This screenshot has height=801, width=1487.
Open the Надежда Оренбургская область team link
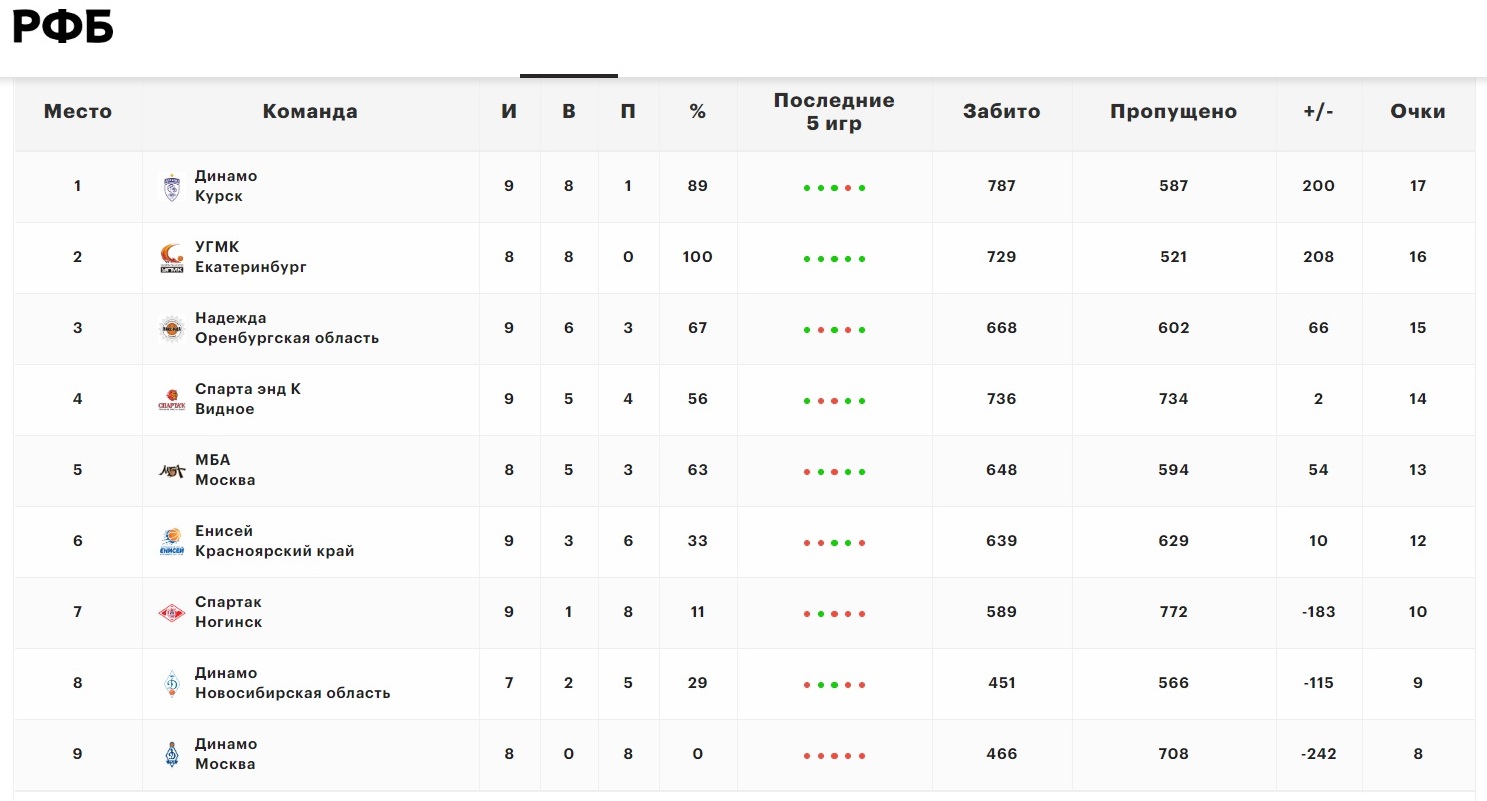(287, 328)
